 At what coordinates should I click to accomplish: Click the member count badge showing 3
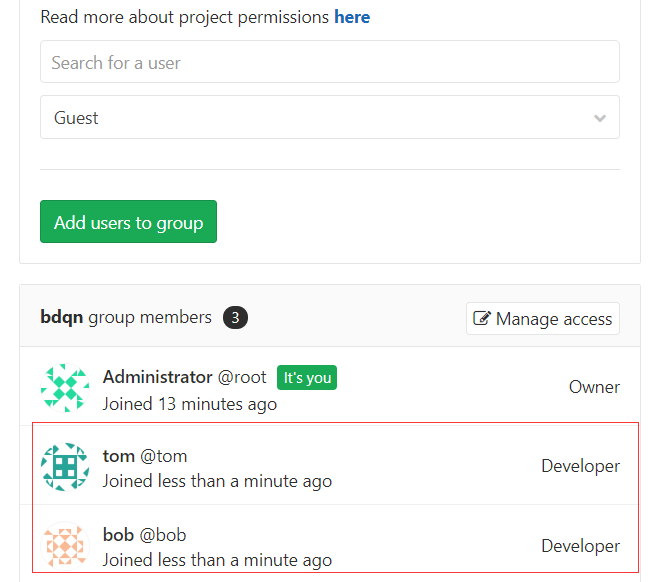(x=235, y=318)
